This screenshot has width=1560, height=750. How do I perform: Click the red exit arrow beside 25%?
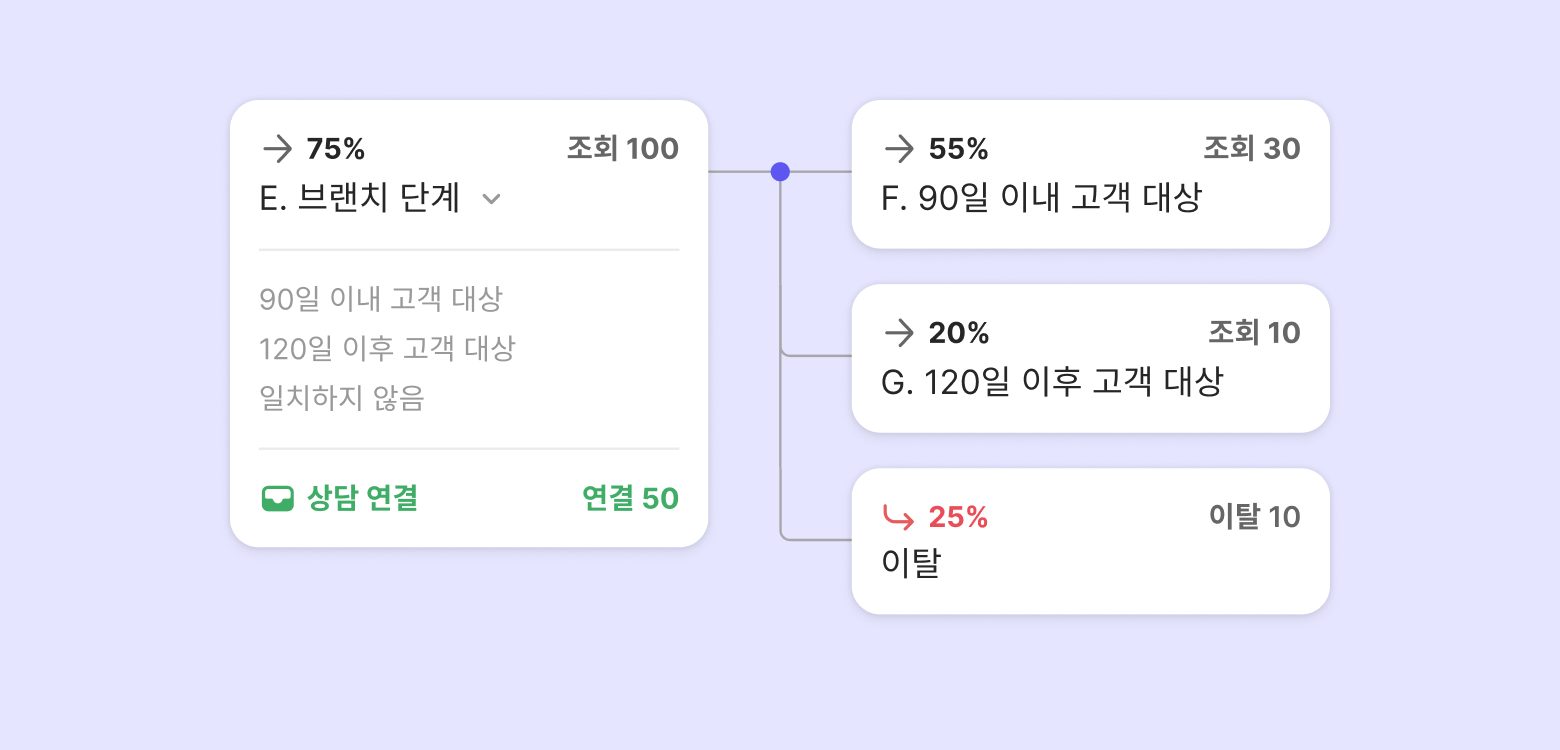click(898, 517)
